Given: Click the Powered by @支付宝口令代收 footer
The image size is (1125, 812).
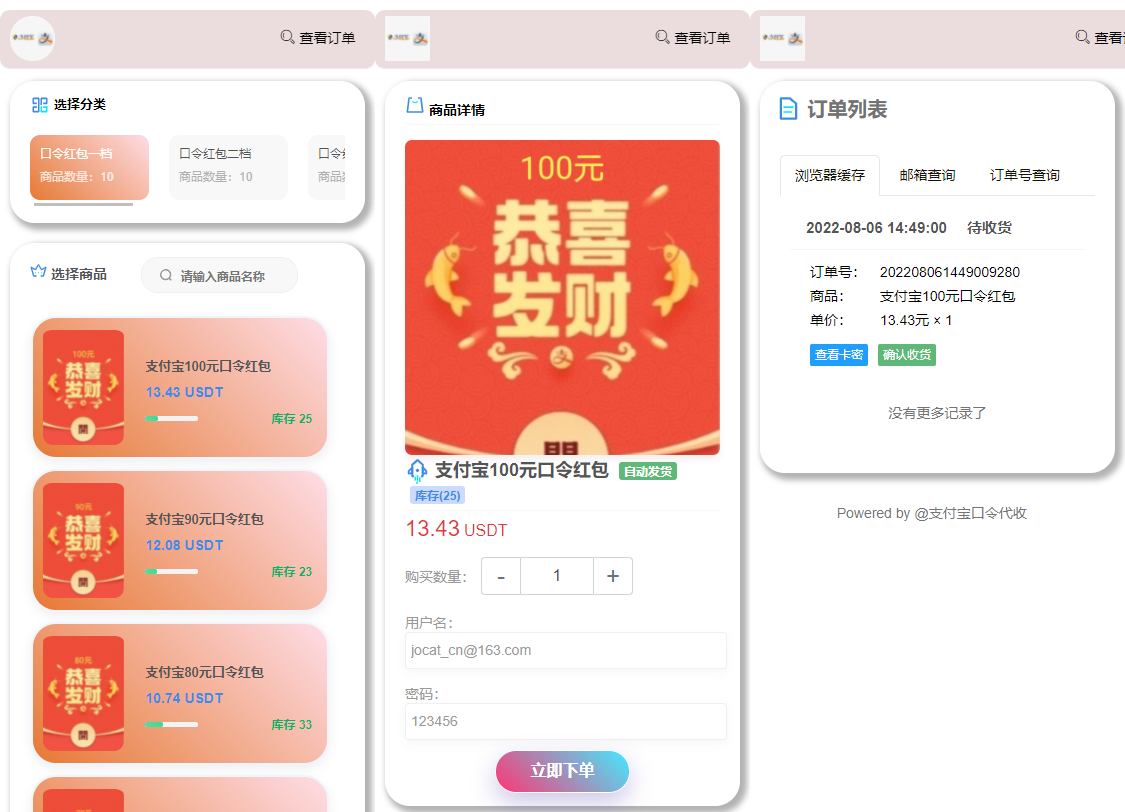Looking at the screenshot, I should pyautogui.click(x=932, y=513).
